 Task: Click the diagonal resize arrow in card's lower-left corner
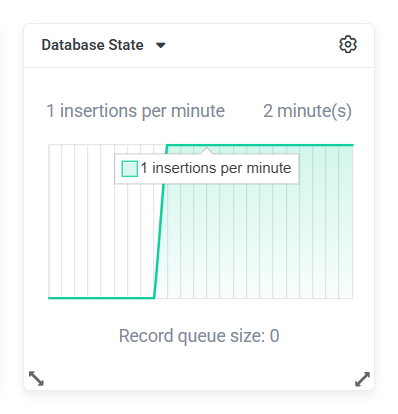click(36, 378)
